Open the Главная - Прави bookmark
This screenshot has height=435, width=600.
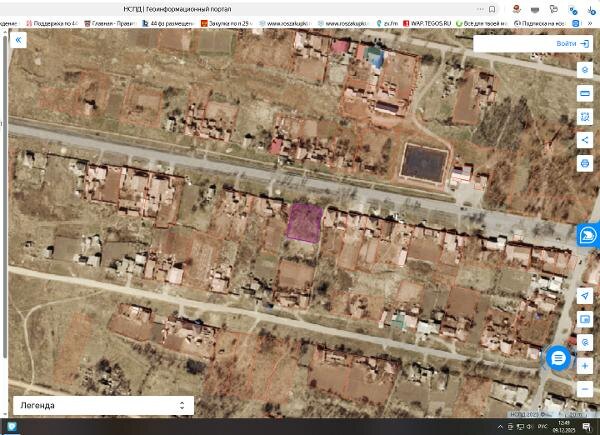coord(110,23)
